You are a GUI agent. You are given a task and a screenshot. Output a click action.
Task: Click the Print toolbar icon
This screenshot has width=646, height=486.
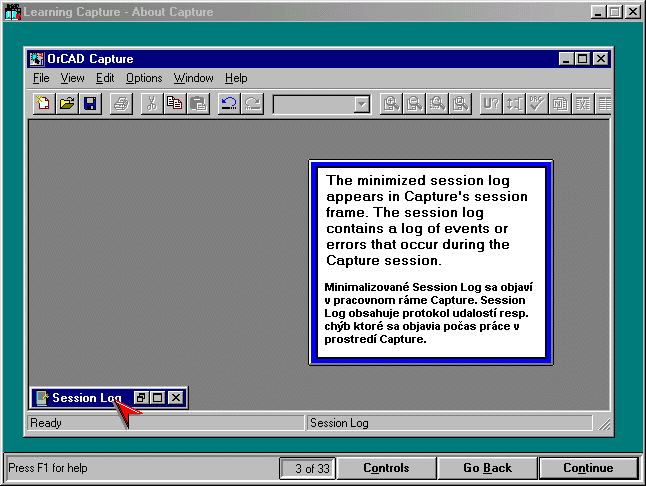pos(120,103)
